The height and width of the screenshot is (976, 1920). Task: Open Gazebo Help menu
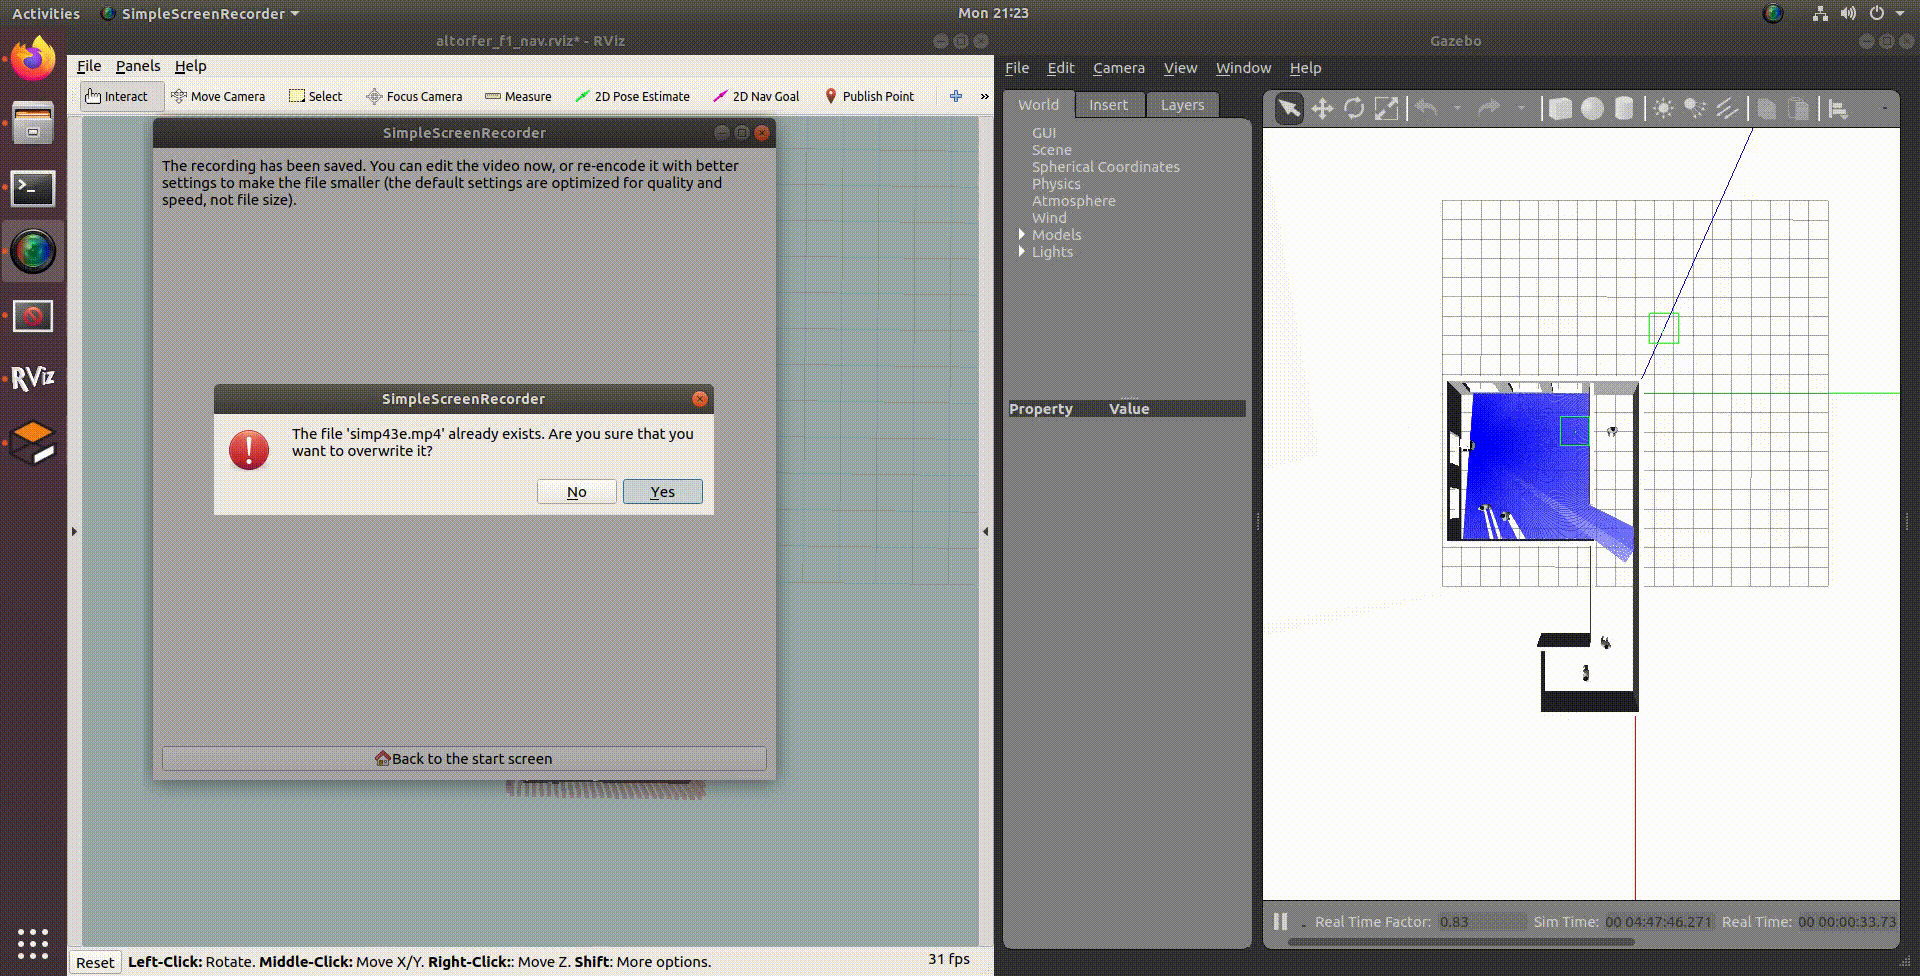click(x=1305, y=68)
